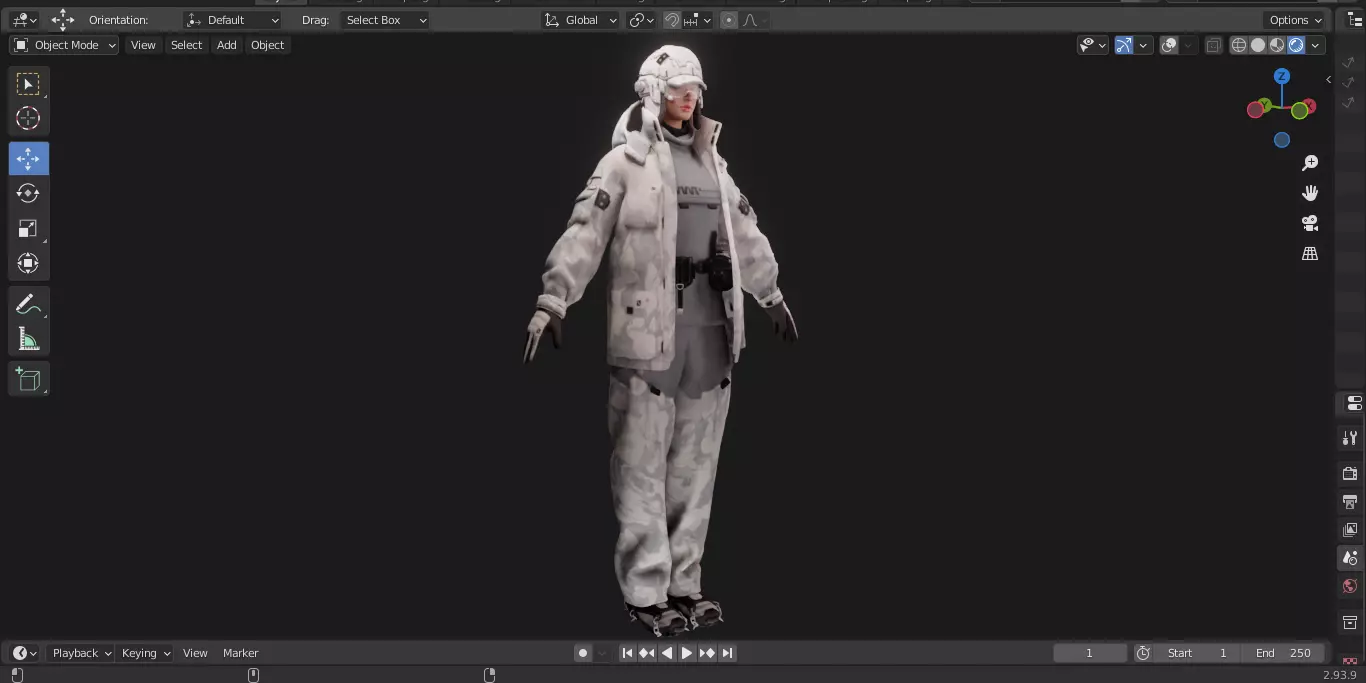The image size is (1366, 683).
Task: Select the Add Cube tool
Action: (28, 379)
